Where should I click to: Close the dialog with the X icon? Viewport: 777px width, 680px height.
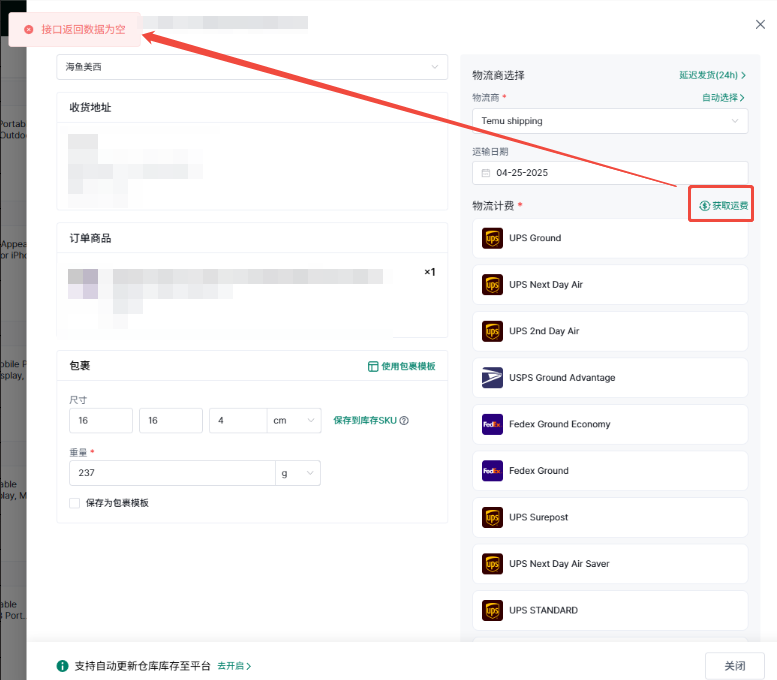click(760, 24)
